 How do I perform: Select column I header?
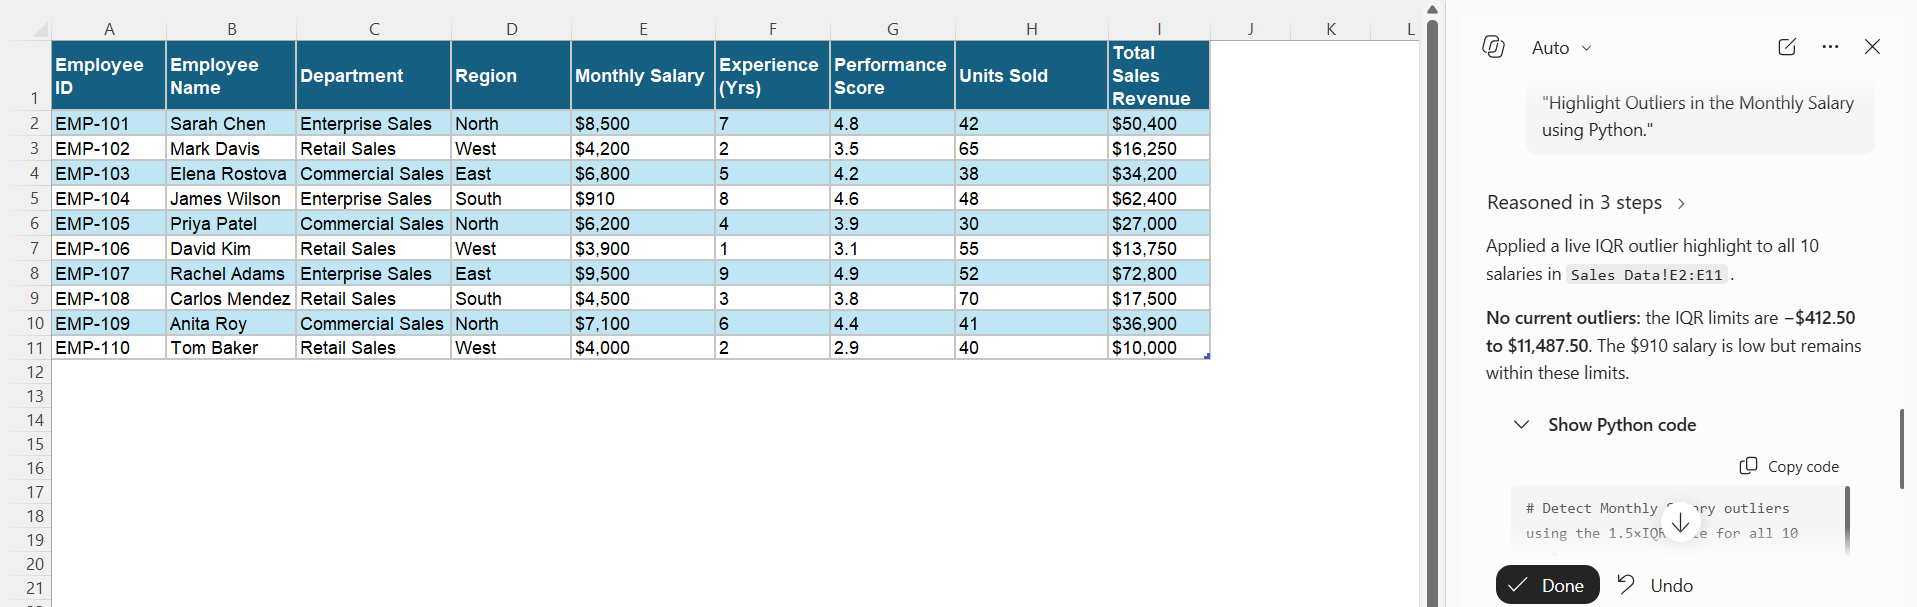click(1159, 29)
